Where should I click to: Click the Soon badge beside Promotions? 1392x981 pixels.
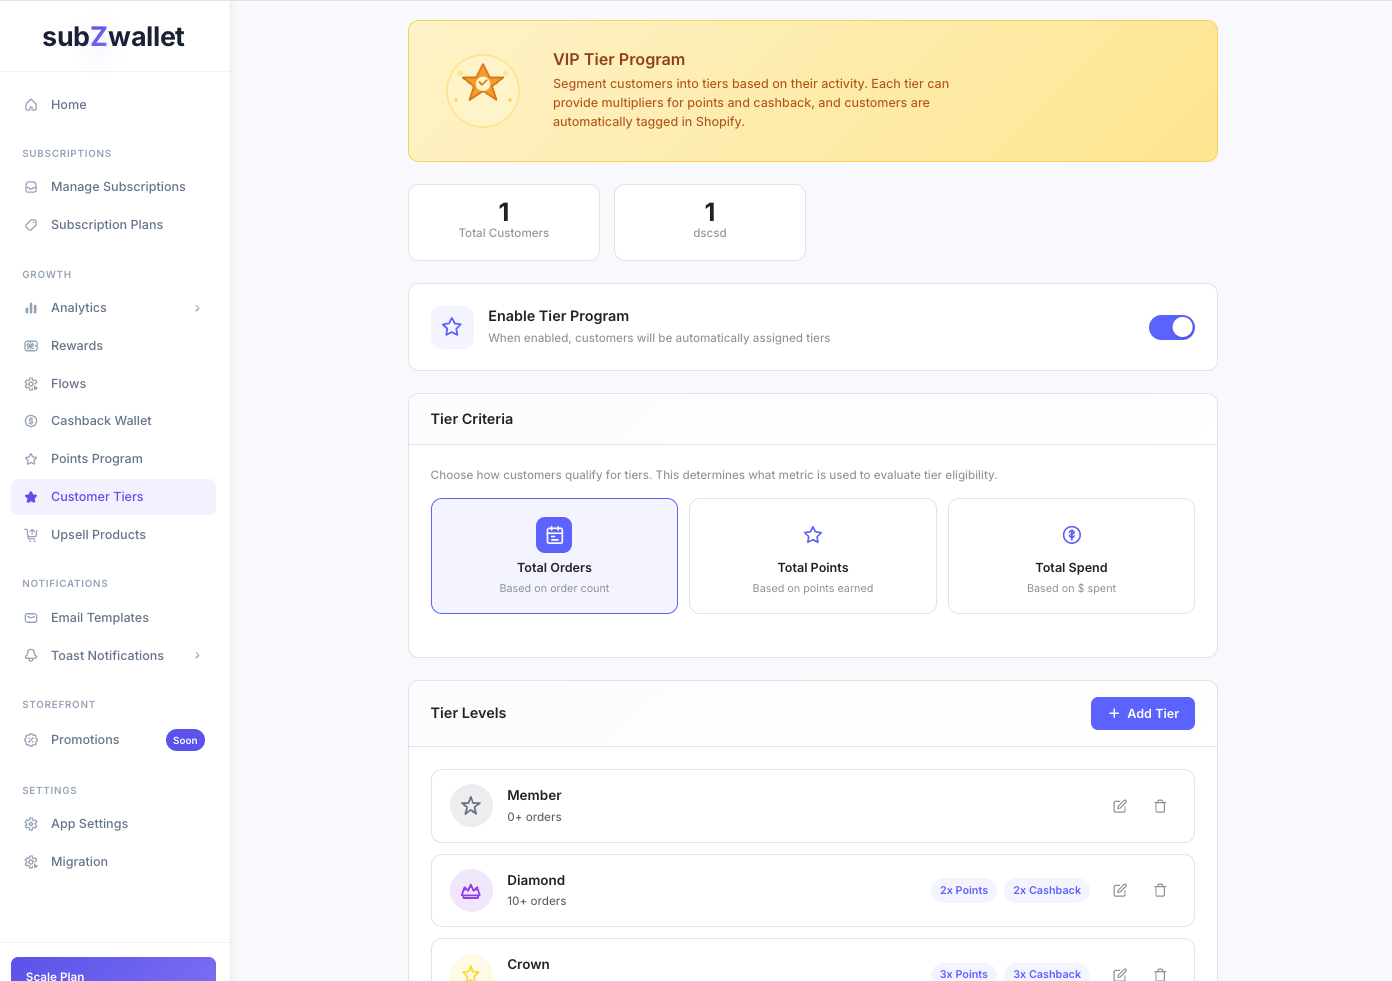pos(185,740)
